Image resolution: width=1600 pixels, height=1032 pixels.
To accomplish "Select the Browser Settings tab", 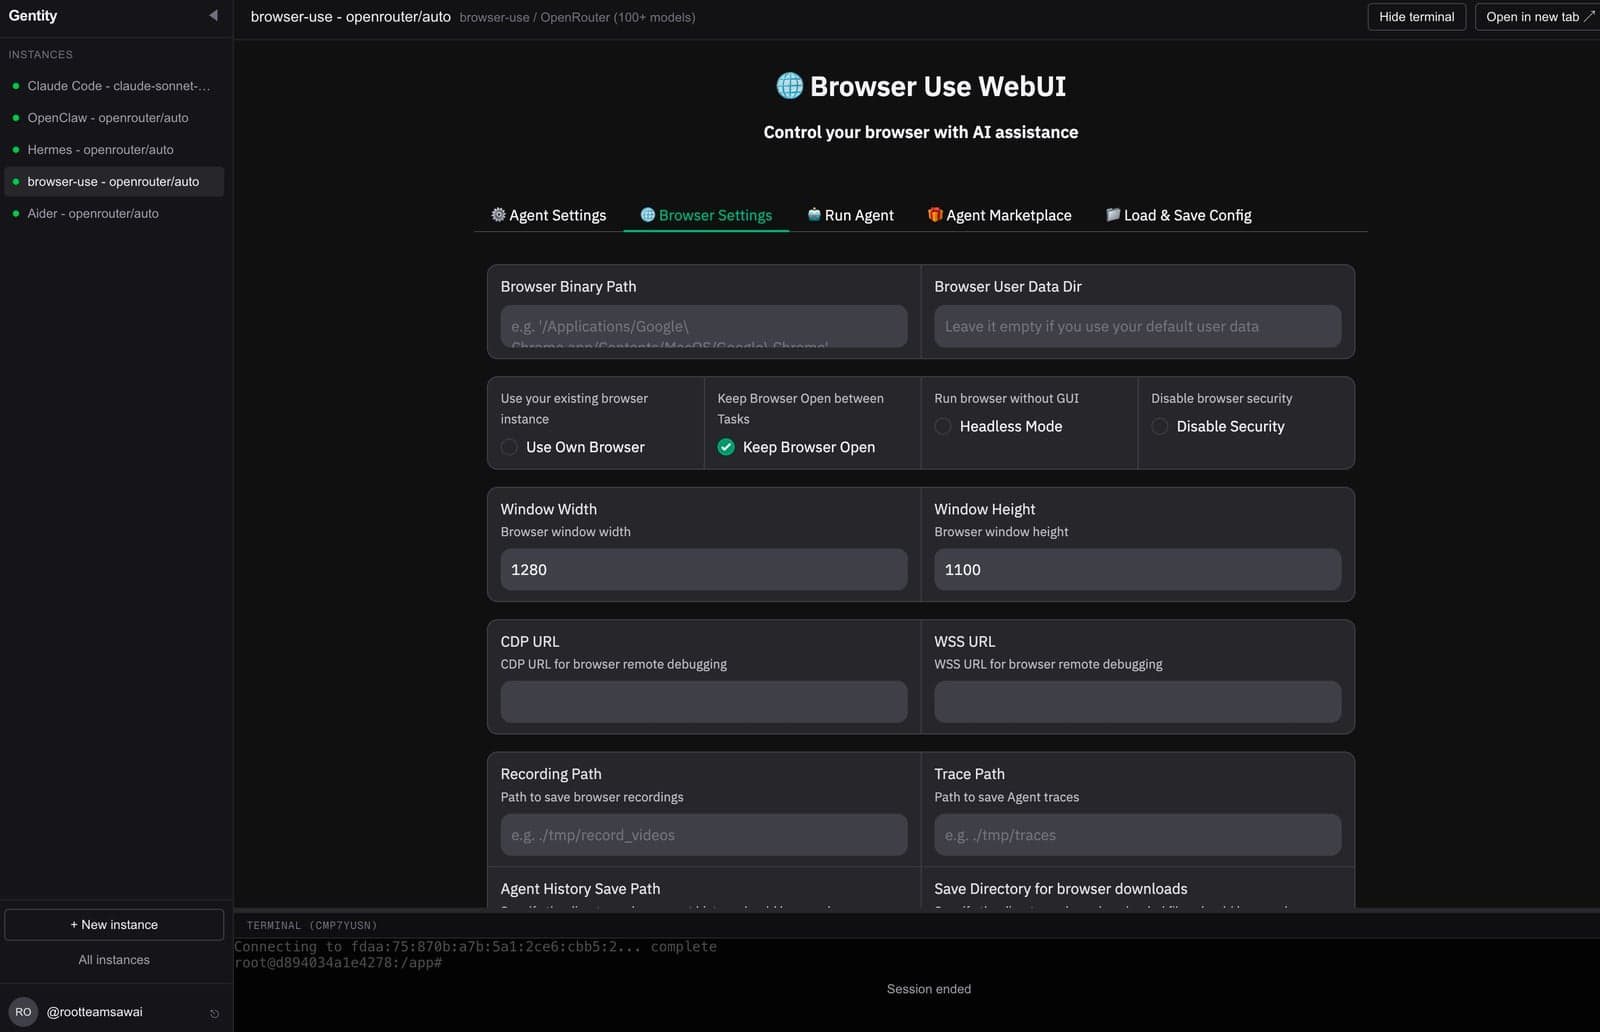I will pyautogui.click(x=706, y=215).
